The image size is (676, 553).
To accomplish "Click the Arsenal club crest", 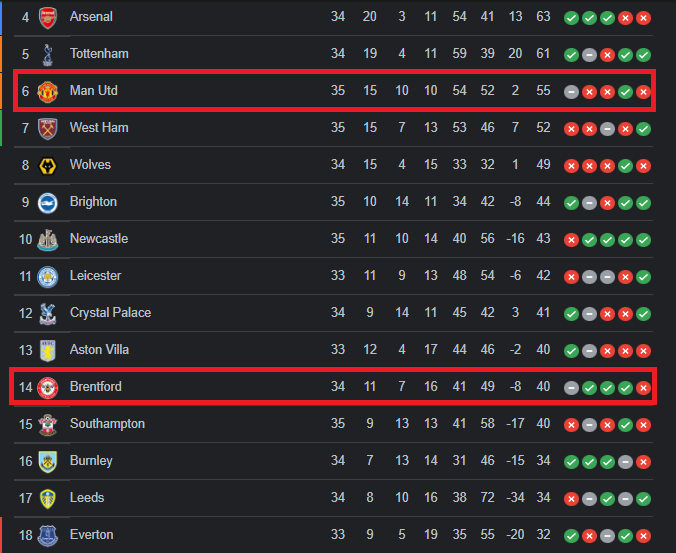I will click(x=47, y=18).
